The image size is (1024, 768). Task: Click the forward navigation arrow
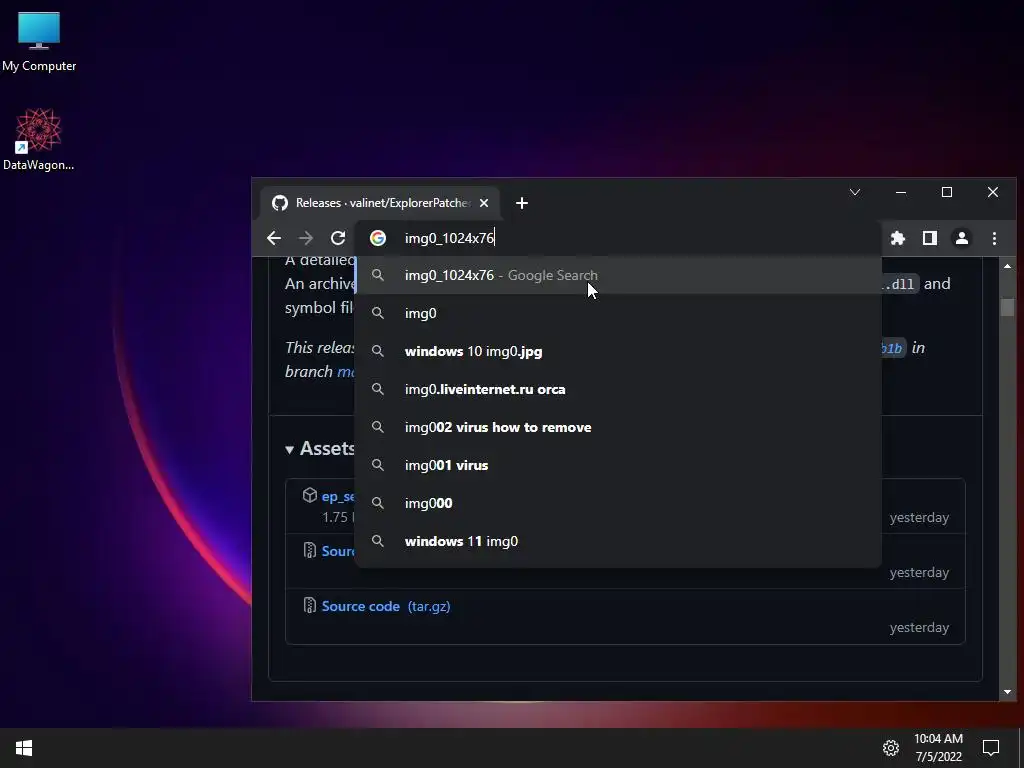[306, 238]
